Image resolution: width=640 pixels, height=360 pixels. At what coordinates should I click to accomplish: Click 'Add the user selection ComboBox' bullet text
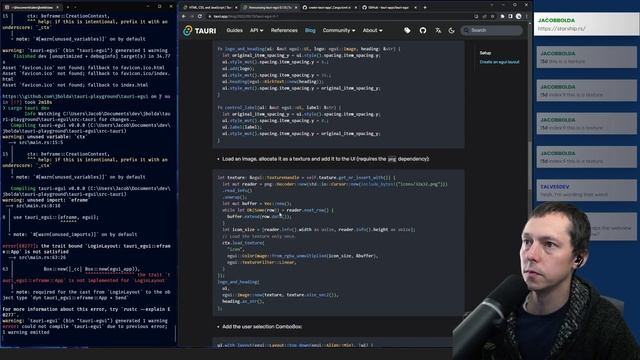262,327
